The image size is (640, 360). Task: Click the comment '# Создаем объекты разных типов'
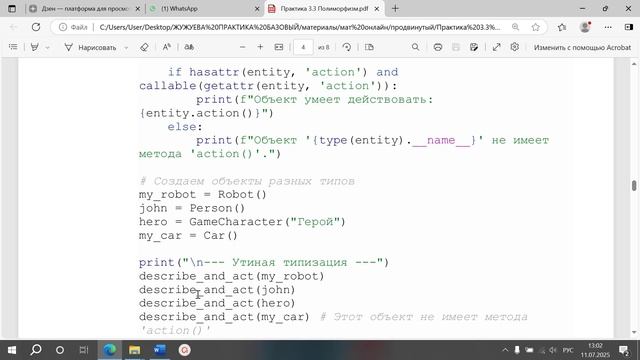pos(247,181)
